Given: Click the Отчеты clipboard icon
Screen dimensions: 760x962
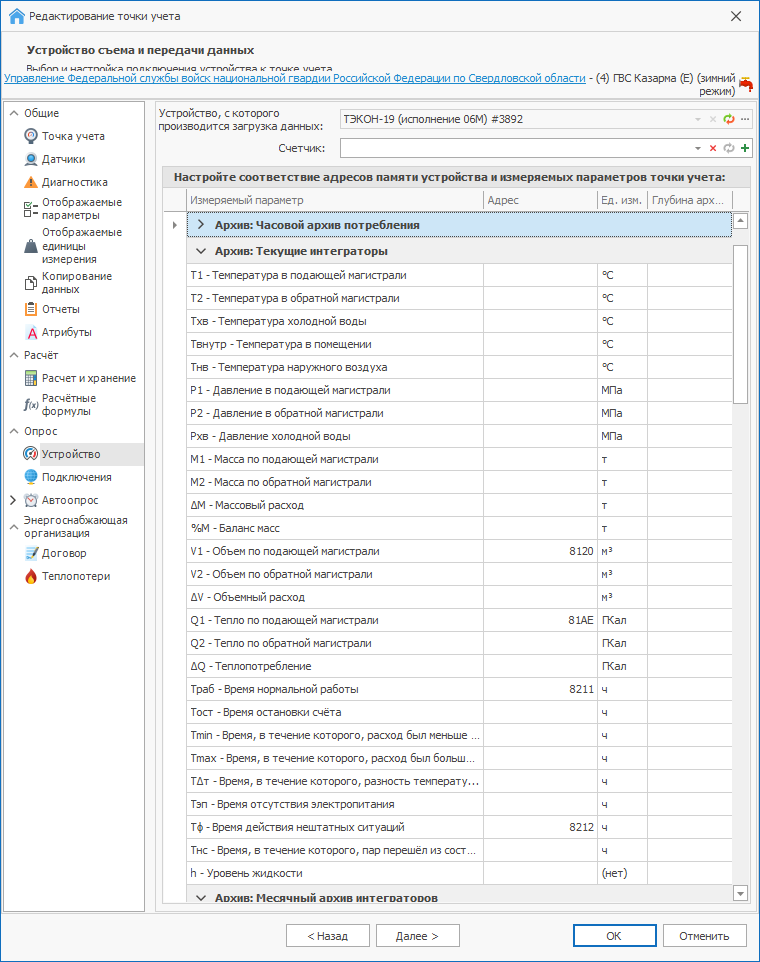Looking at the screenshot, I should click(31, 309).
